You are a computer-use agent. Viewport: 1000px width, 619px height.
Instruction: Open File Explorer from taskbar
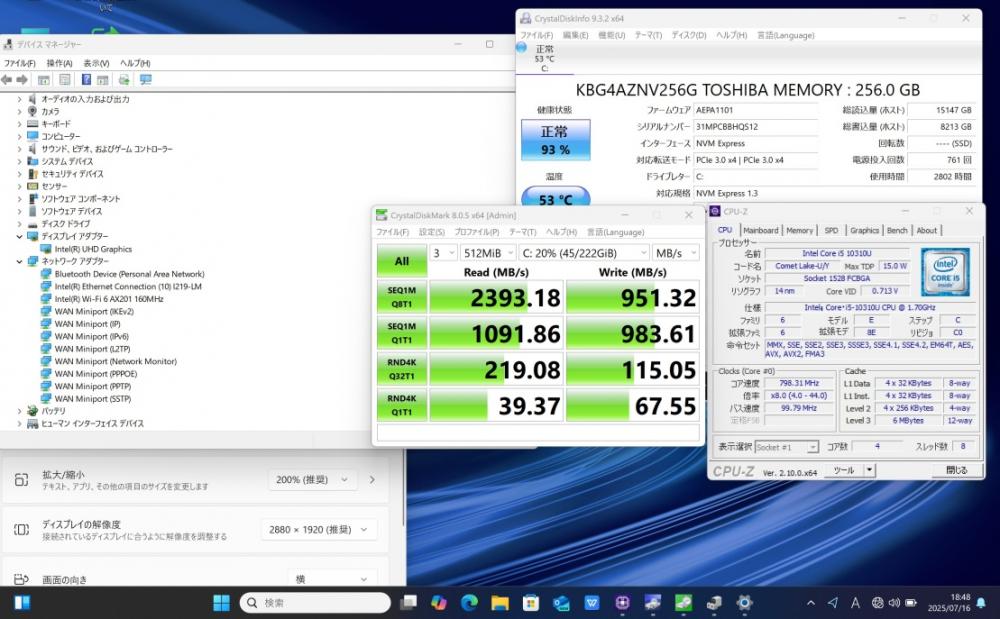coord(500,602)
